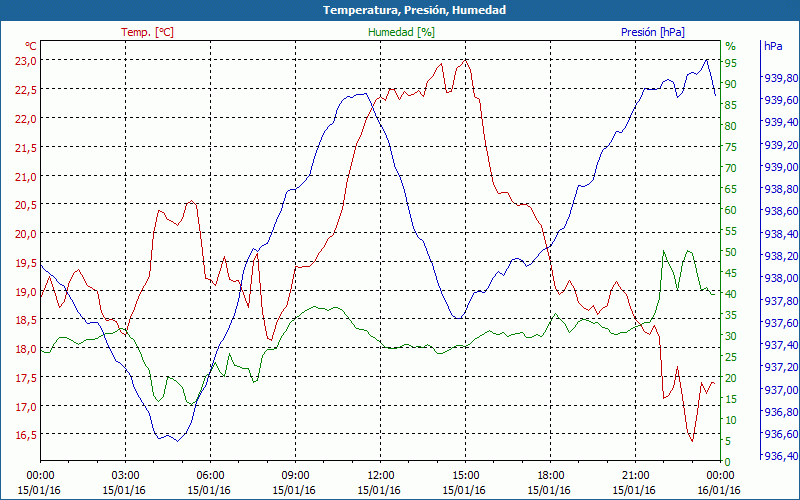This screenshot has width=800, height=500.
Task: Click the 938,00 pressure axis tick
Action: (x=781, y=279)
